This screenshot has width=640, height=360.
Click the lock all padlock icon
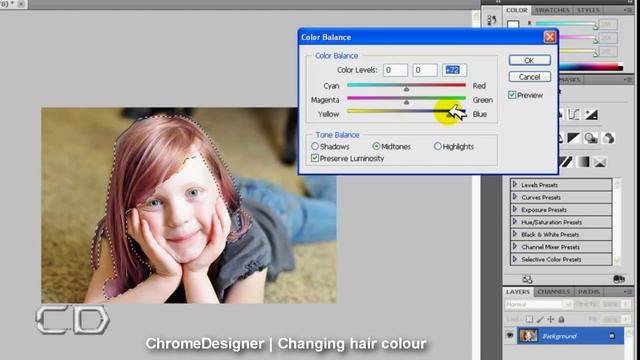click(x=562, y=319)
